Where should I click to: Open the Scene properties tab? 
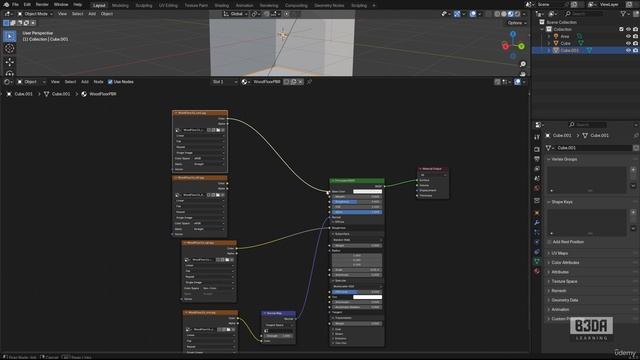[x=537, y=178]
